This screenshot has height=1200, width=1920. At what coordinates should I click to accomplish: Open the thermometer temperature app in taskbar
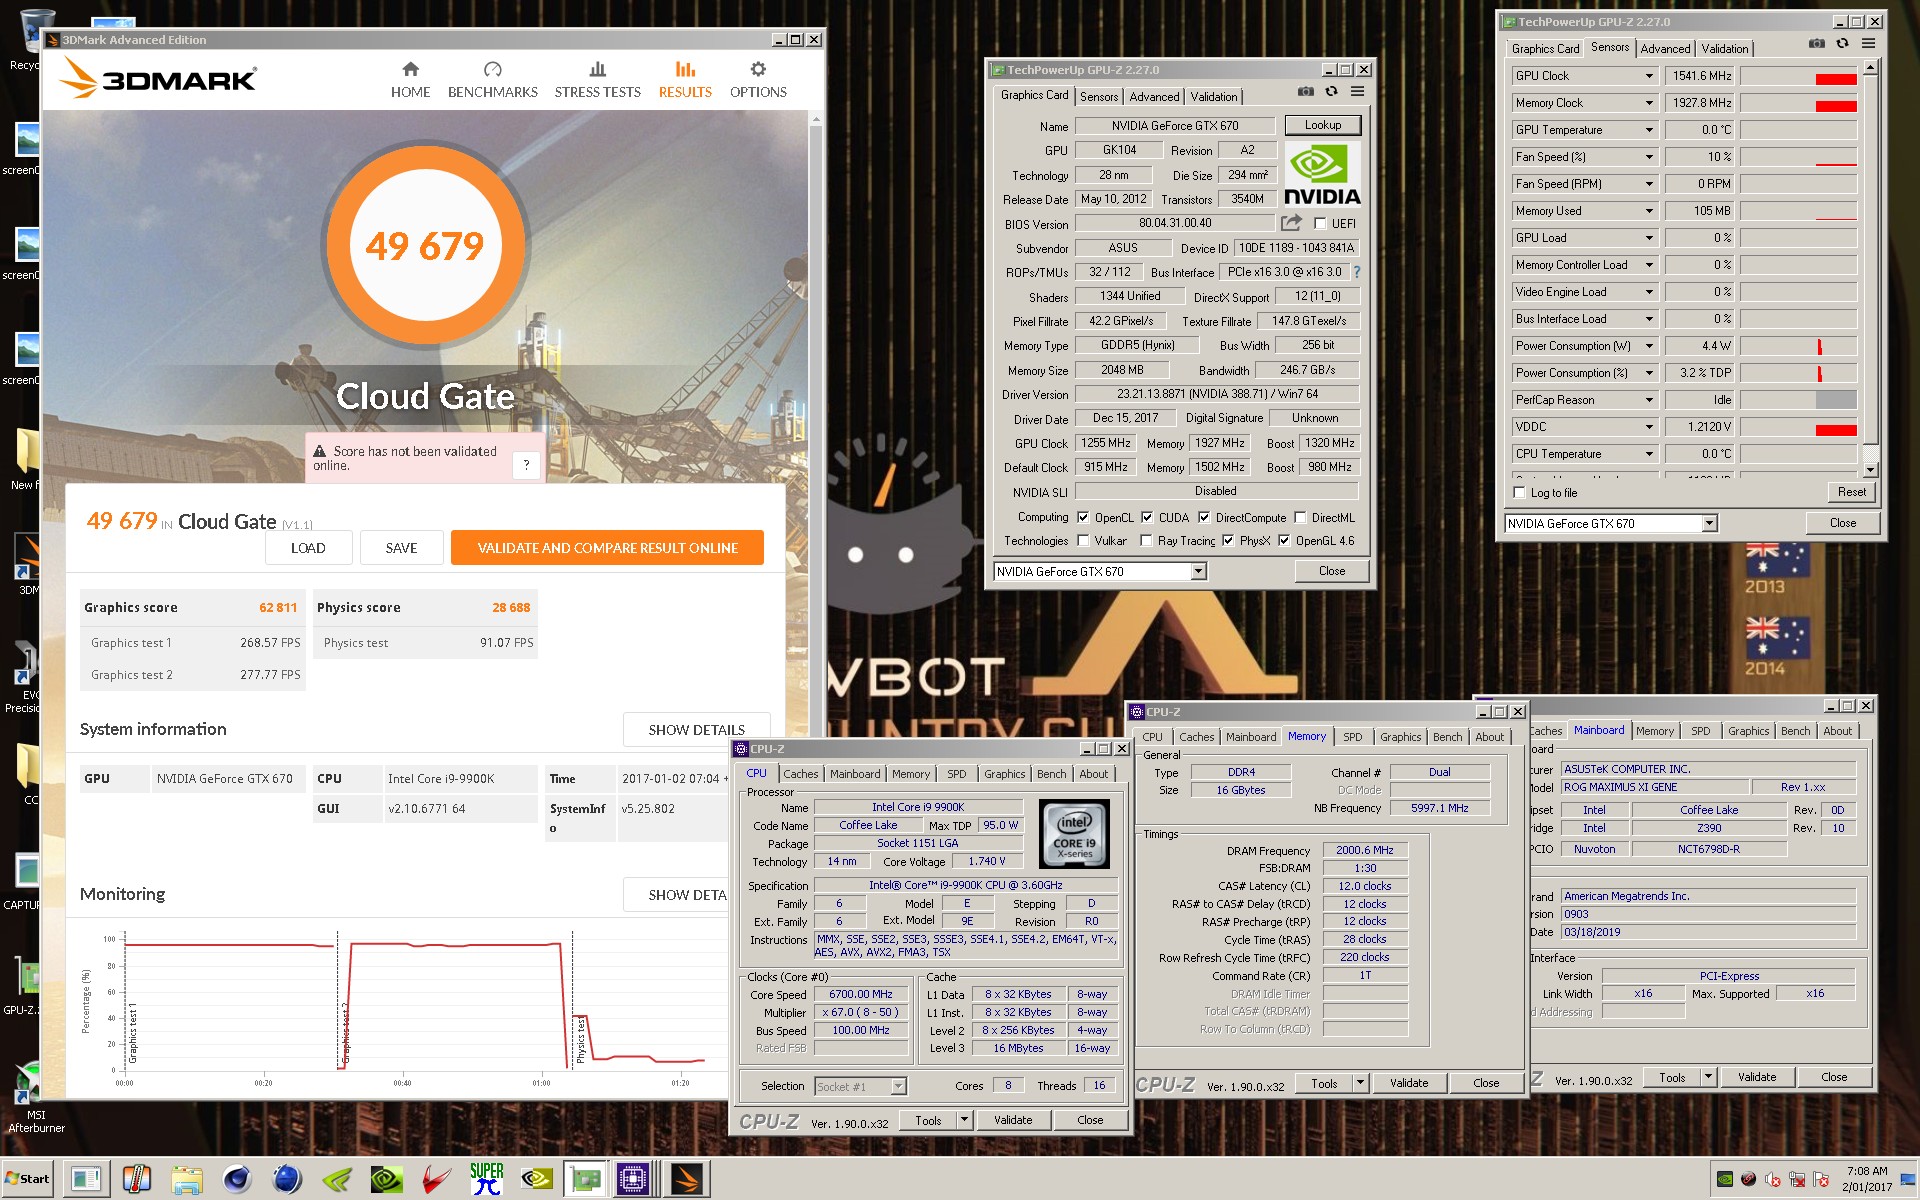click(x=137, y=1180)
